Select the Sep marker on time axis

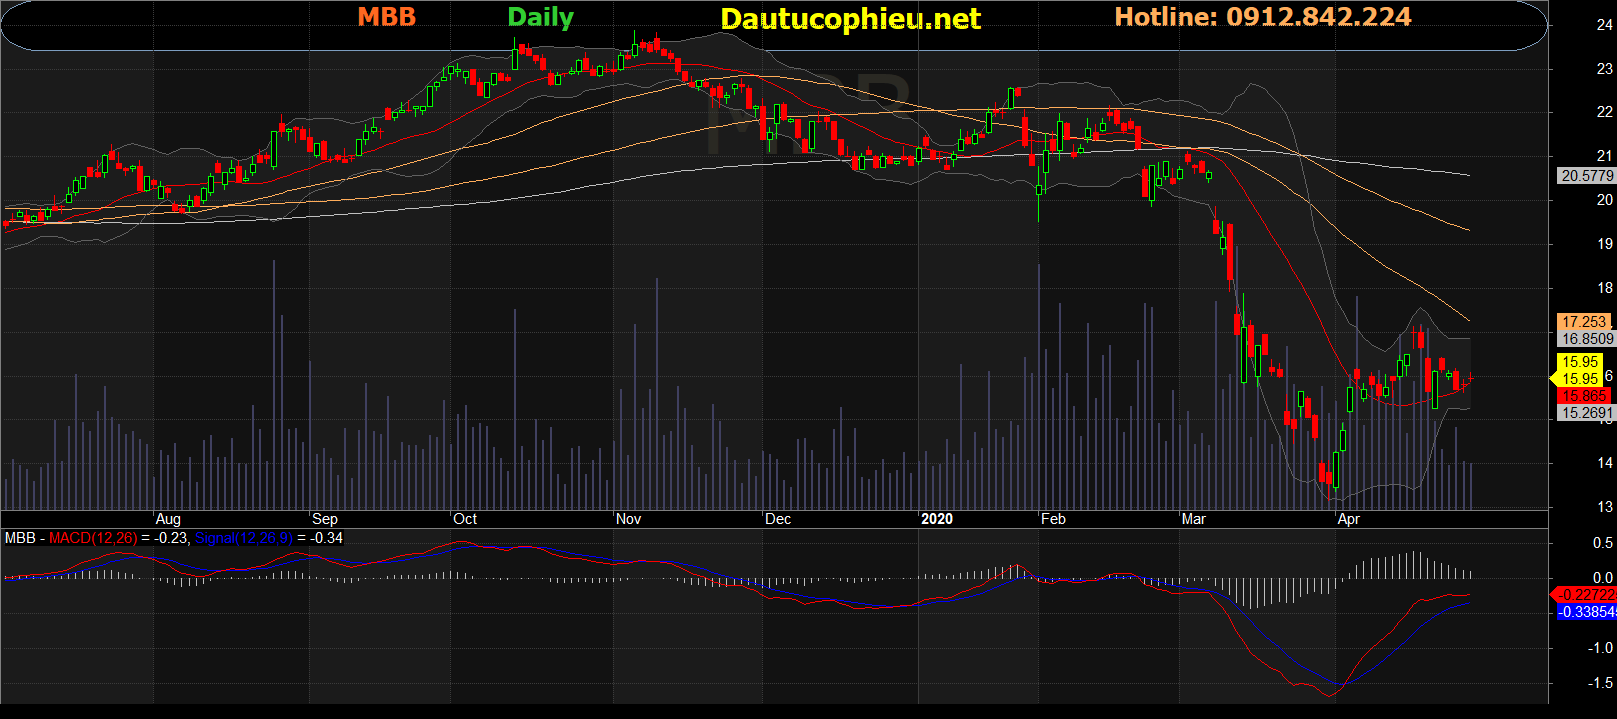tap(325, 519)
